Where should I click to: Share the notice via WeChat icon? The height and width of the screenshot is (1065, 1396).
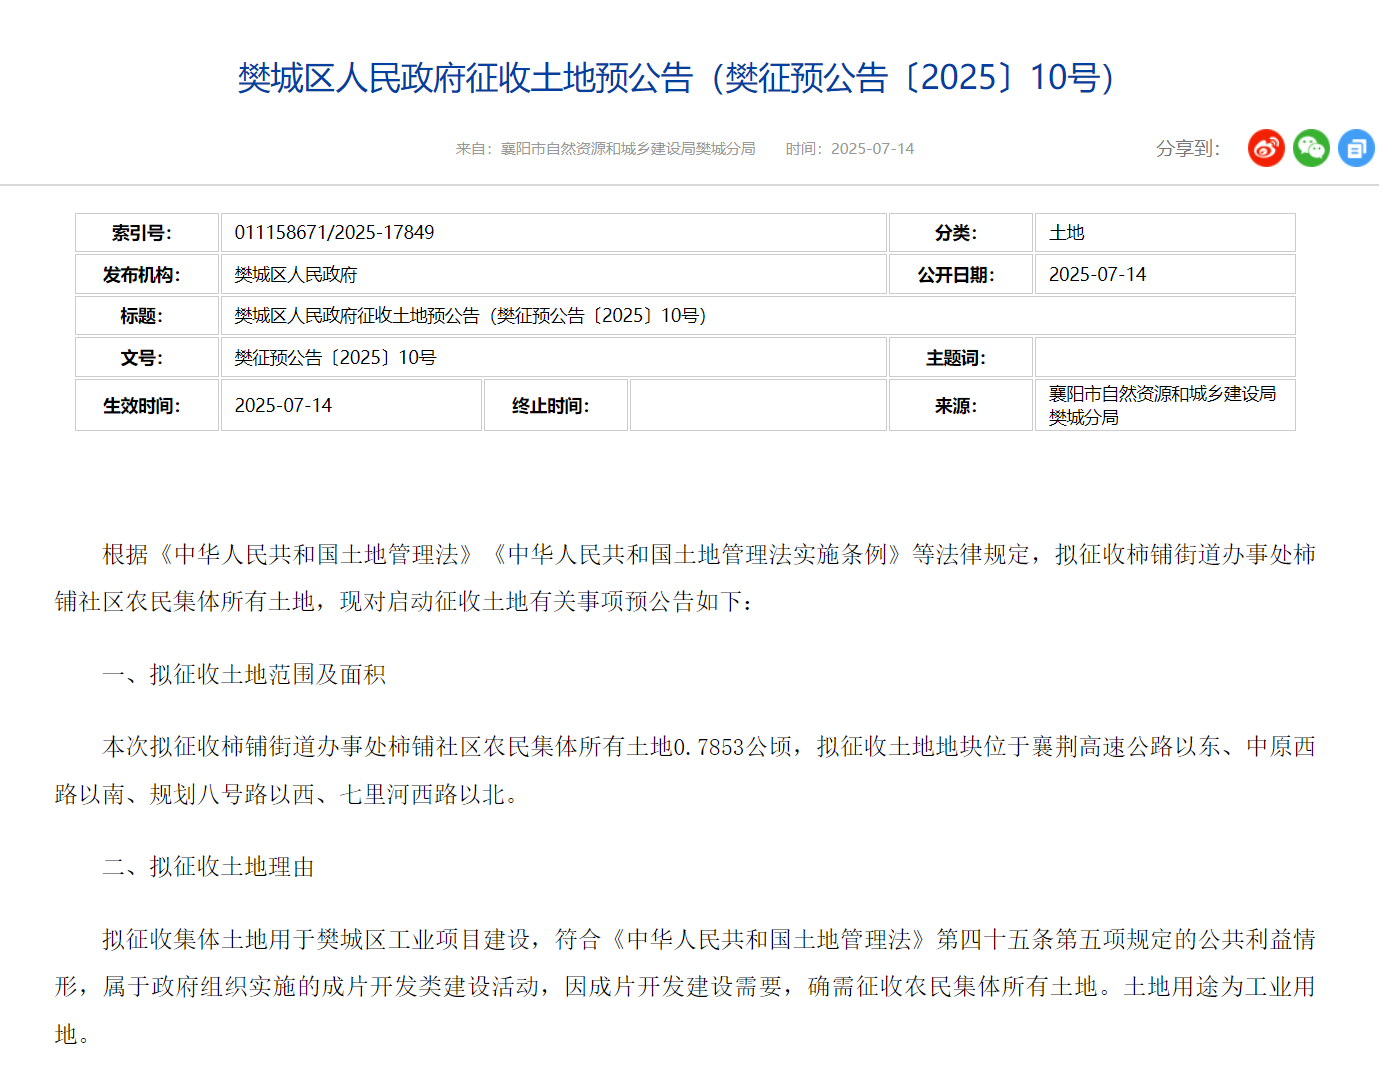(x=1311, y=148)
